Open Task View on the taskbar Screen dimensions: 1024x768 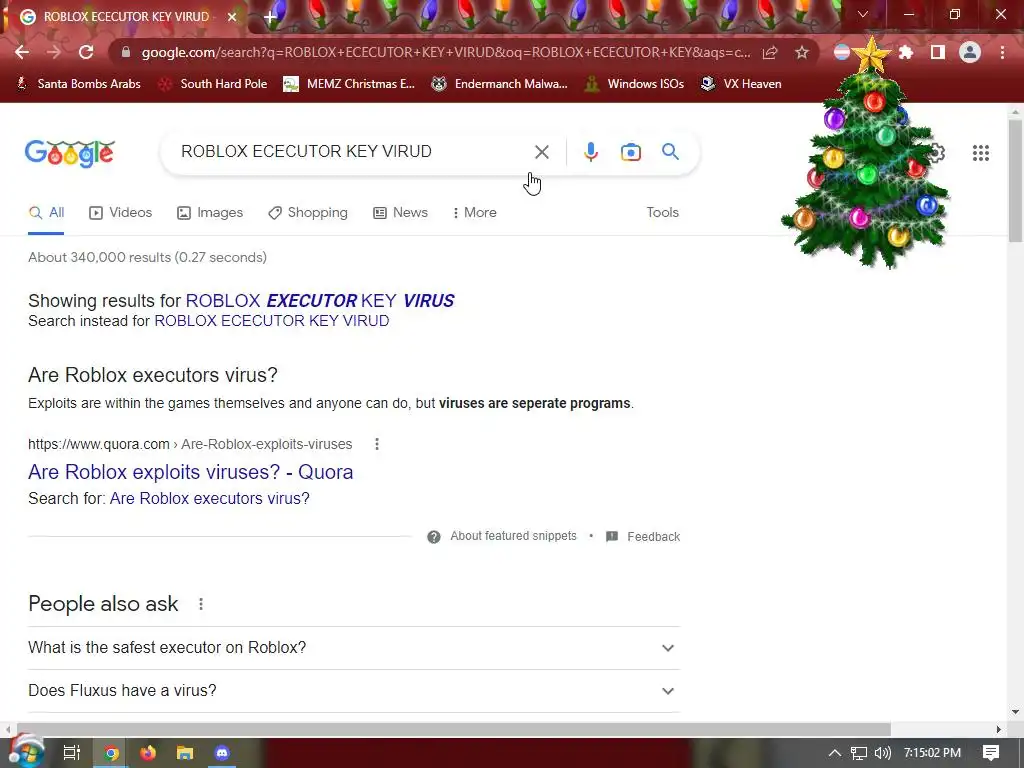pos(72,753)
